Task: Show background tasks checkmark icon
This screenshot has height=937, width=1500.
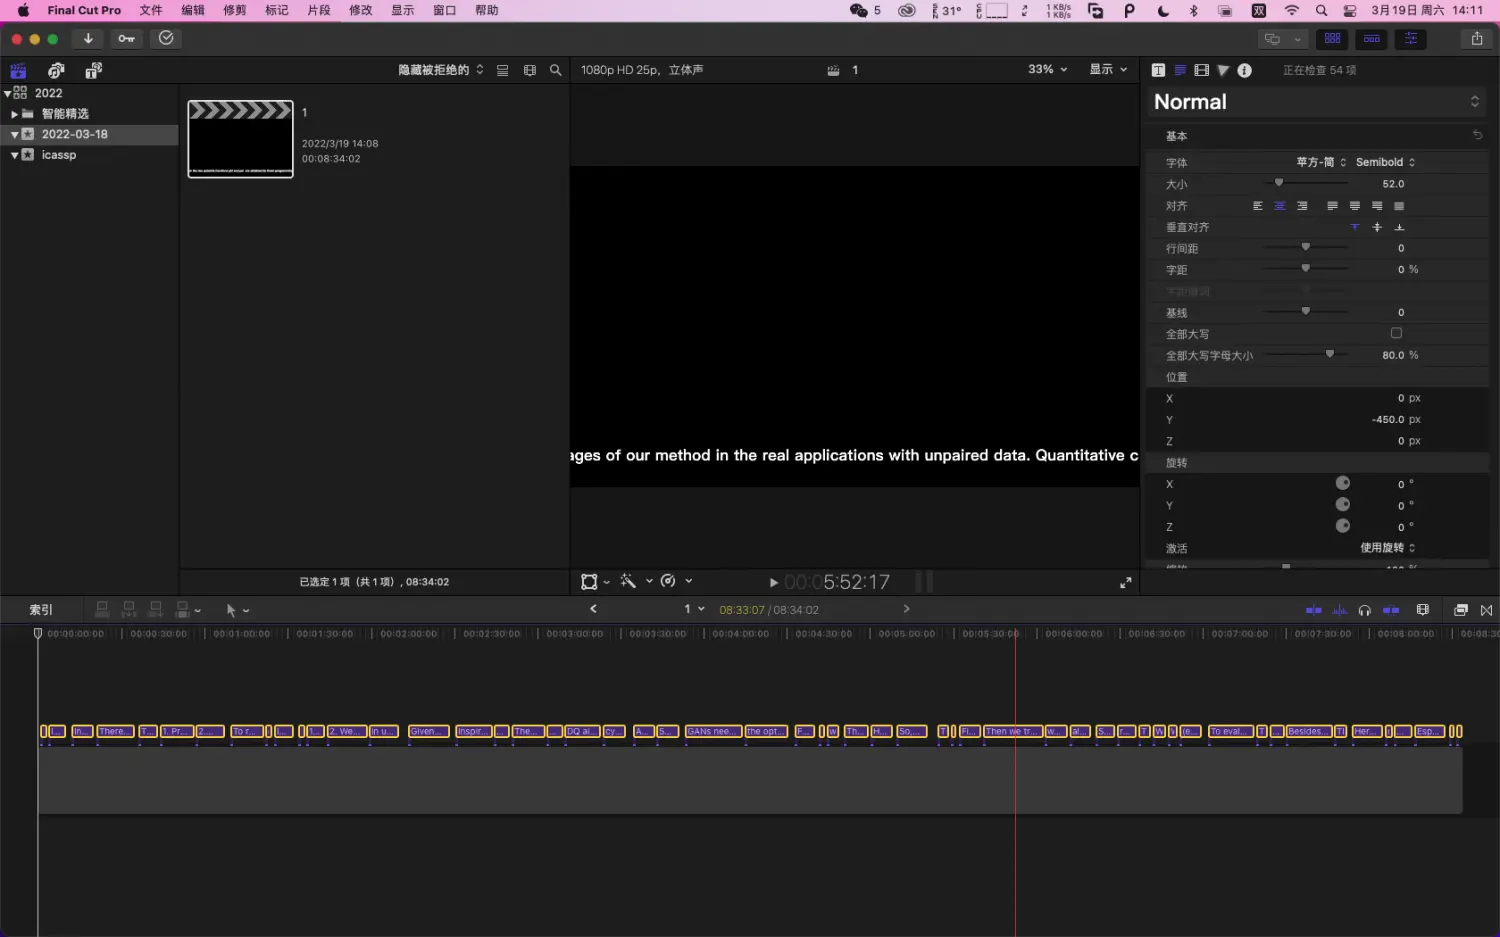Action: 166,39
